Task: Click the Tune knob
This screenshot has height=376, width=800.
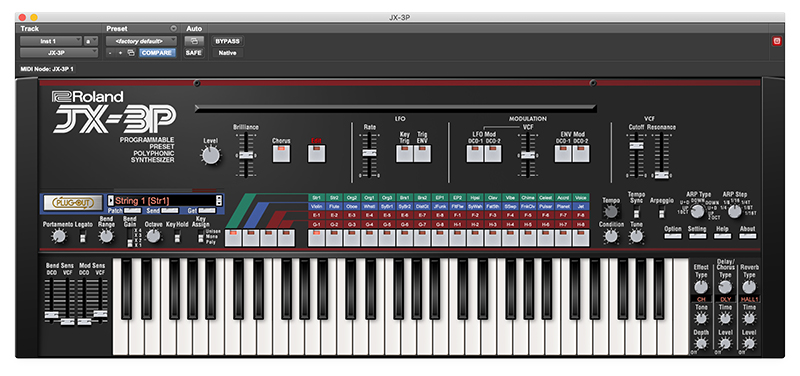Action: (x=636, y=236)
